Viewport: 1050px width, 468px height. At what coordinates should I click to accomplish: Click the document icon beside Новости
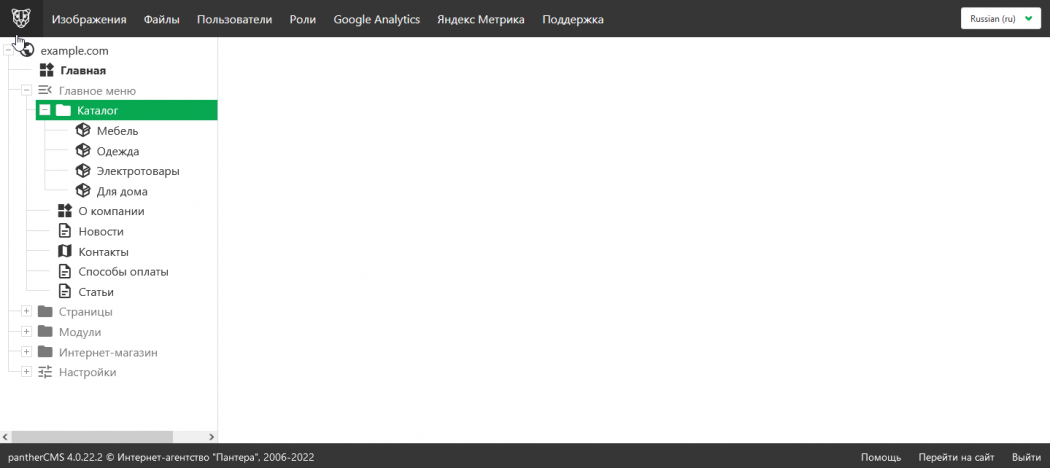click(x=65, y=231)
